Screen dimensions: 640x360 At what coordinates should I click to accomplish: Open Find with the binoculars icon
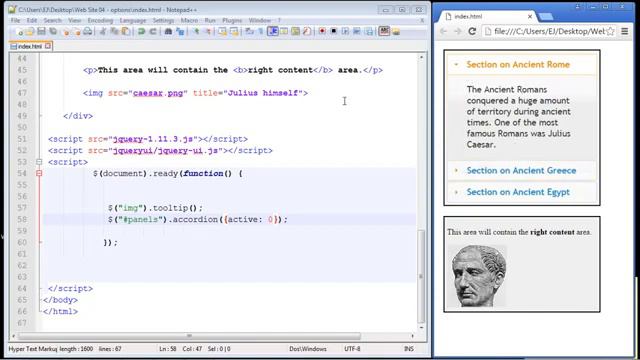168,31
